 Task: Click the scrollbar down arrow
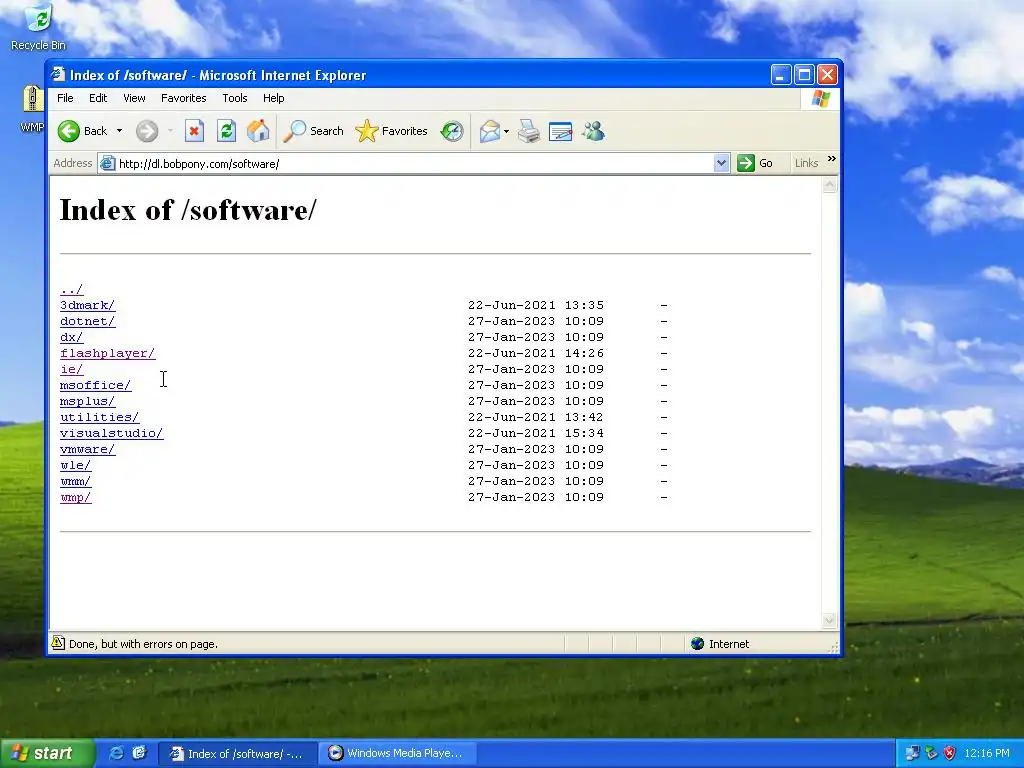click(x=829, y=620)
